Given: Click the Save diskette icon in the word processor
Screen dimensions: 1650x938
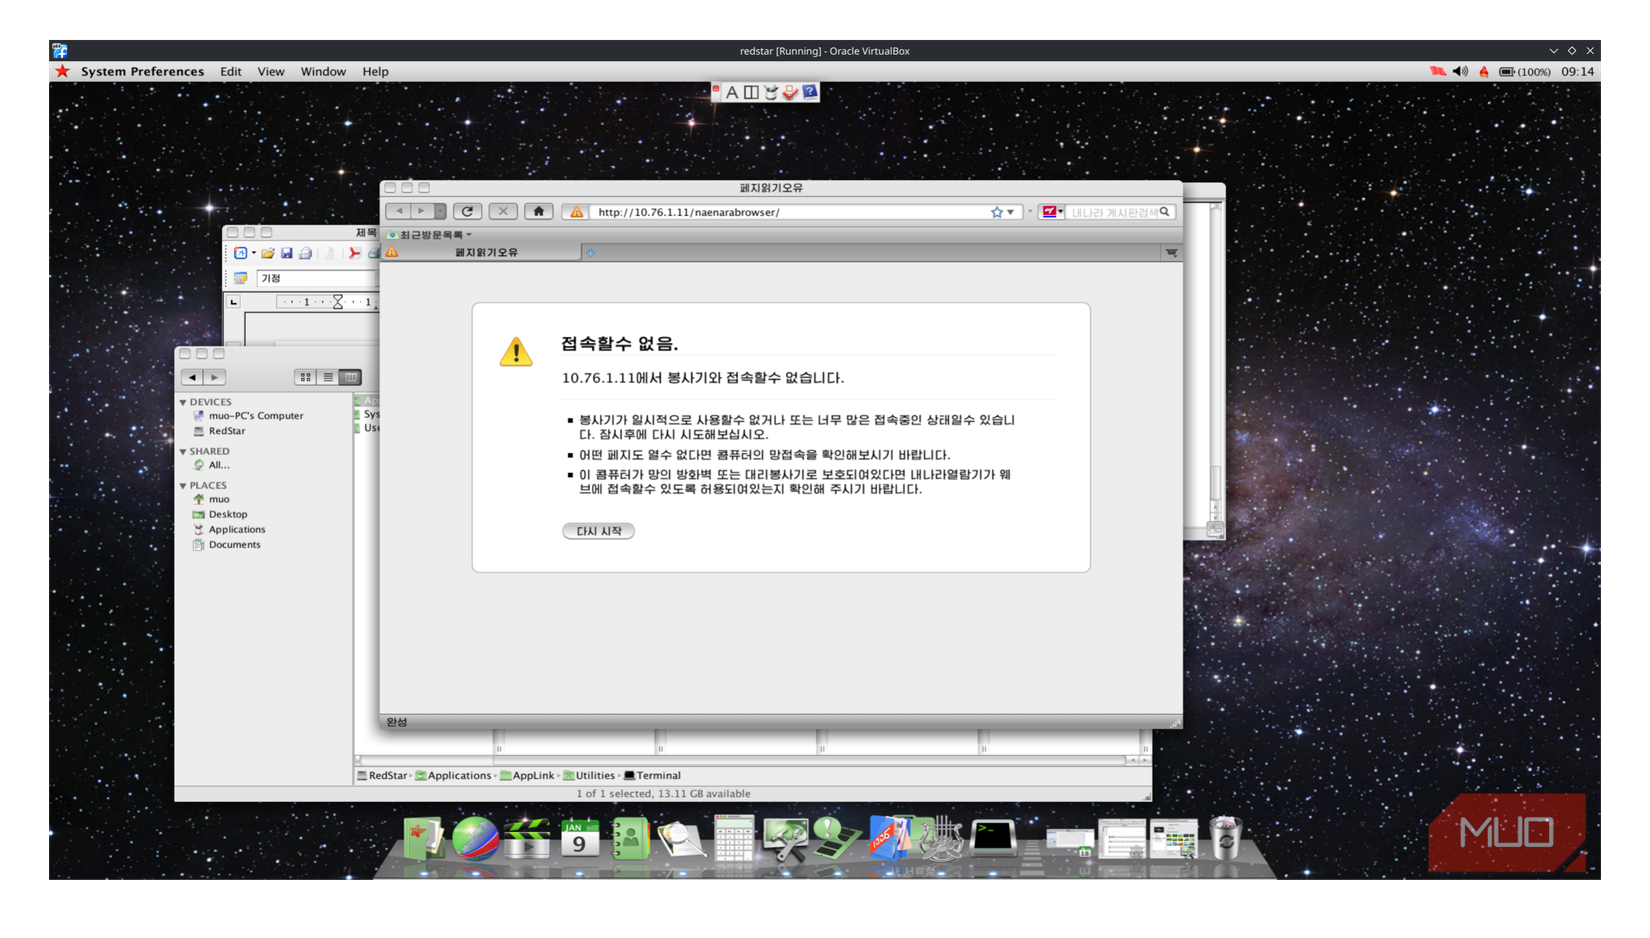Looking at the screenshot, I should tap(288, 253).
